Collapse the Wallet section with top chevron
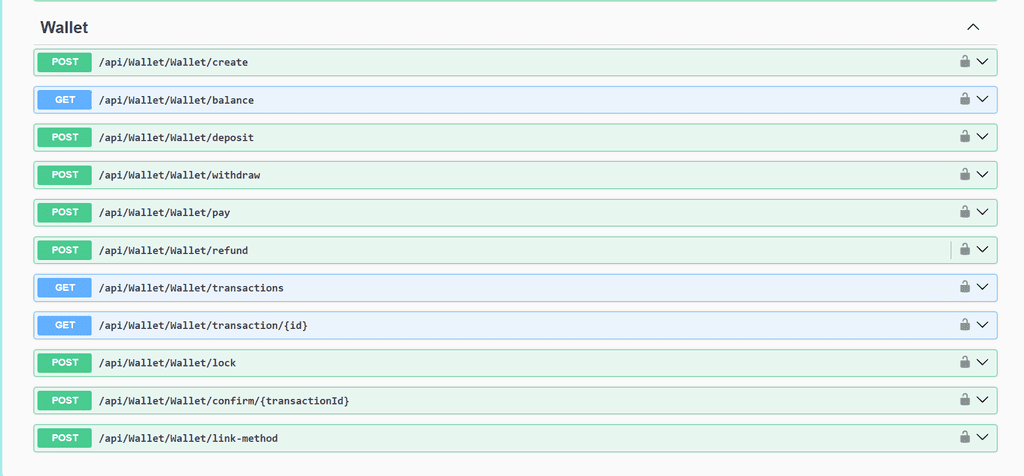1024x476 pixels. (973, 27)
